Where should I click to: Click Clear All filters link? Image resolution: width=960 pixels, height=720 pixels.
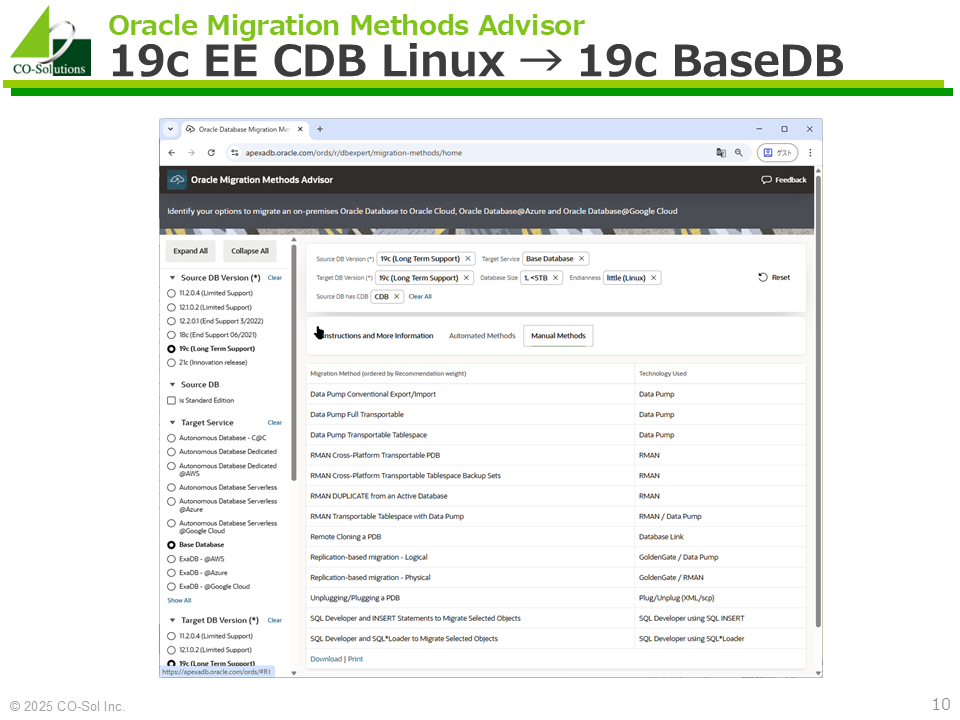420,296
